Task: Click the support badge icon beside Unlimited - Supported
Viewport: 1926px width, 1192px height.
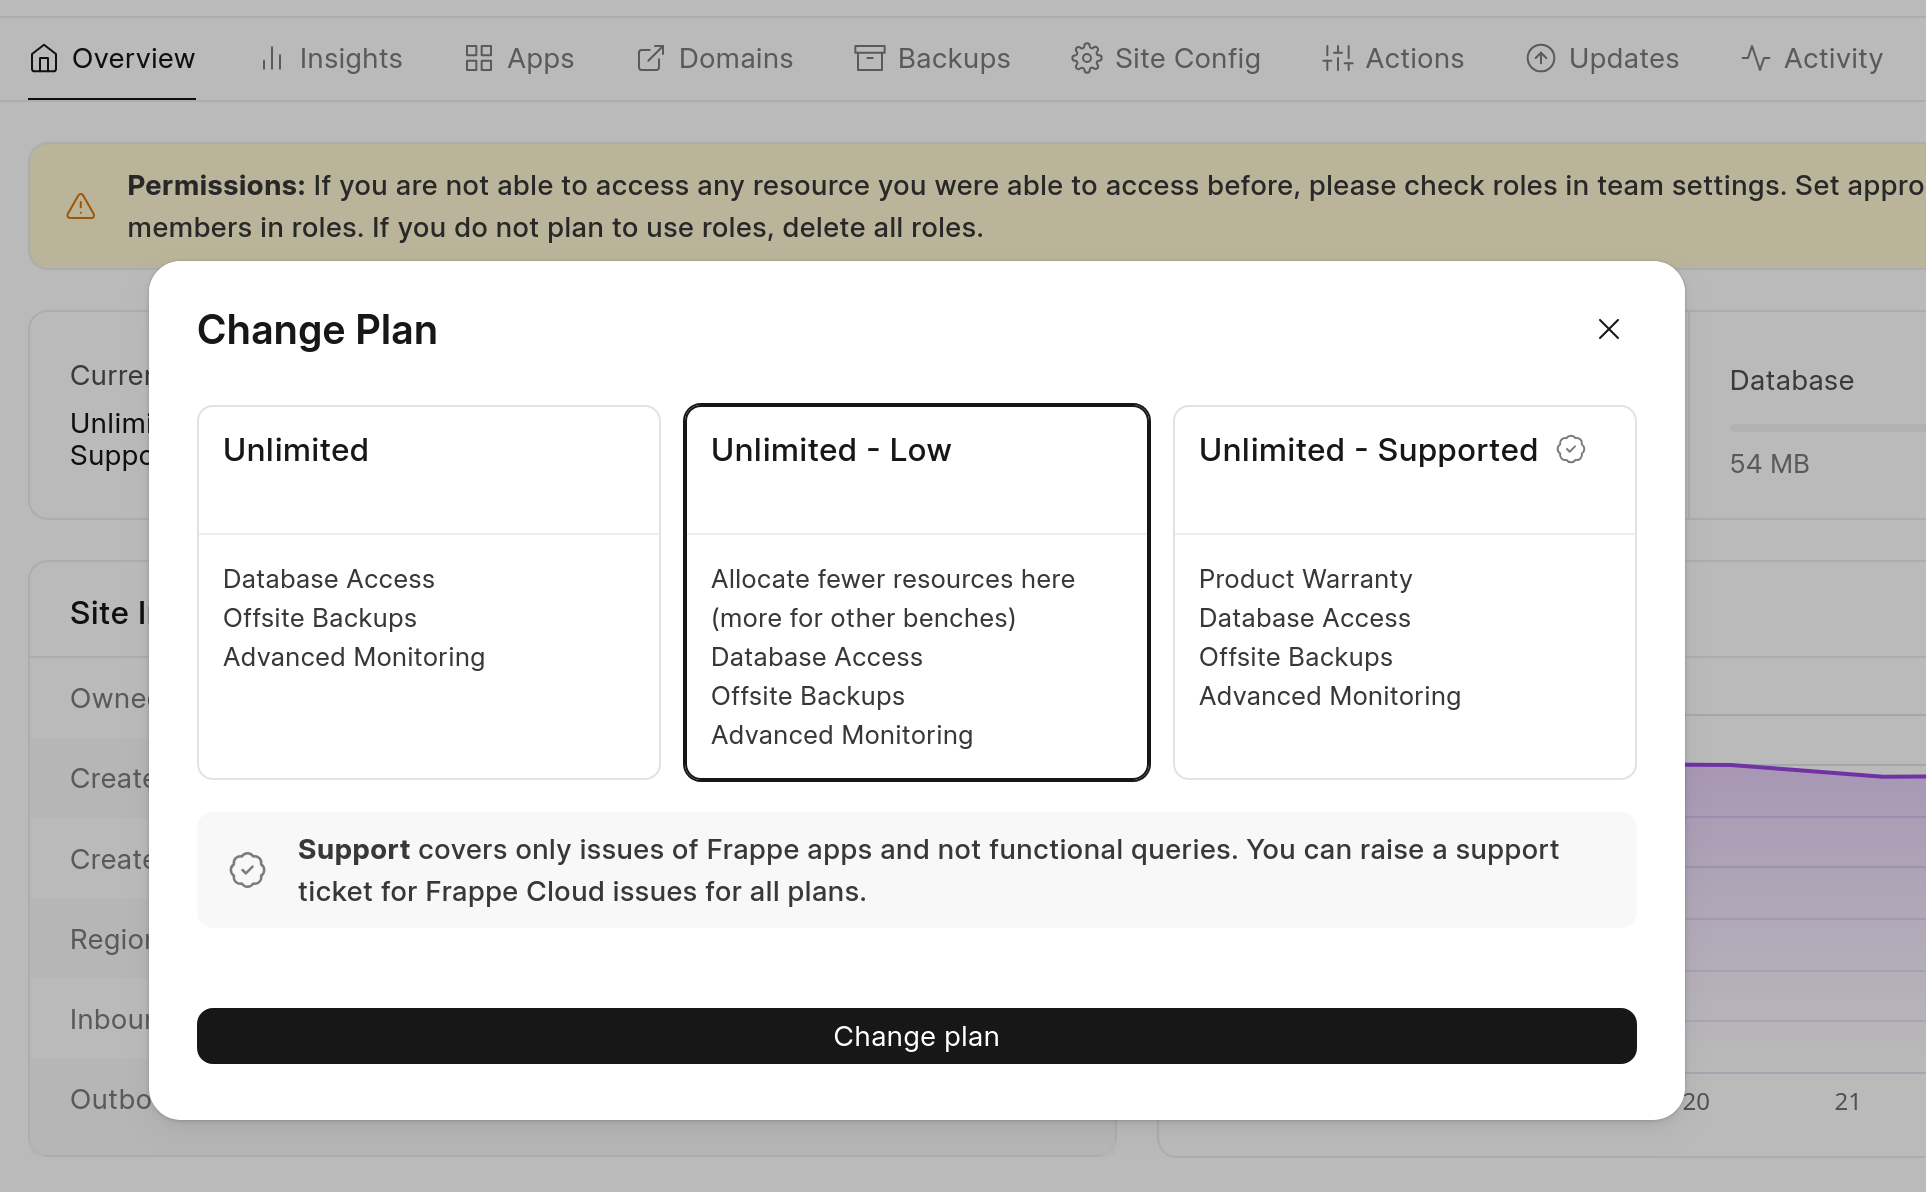Action: click(x=1571, y=450)
